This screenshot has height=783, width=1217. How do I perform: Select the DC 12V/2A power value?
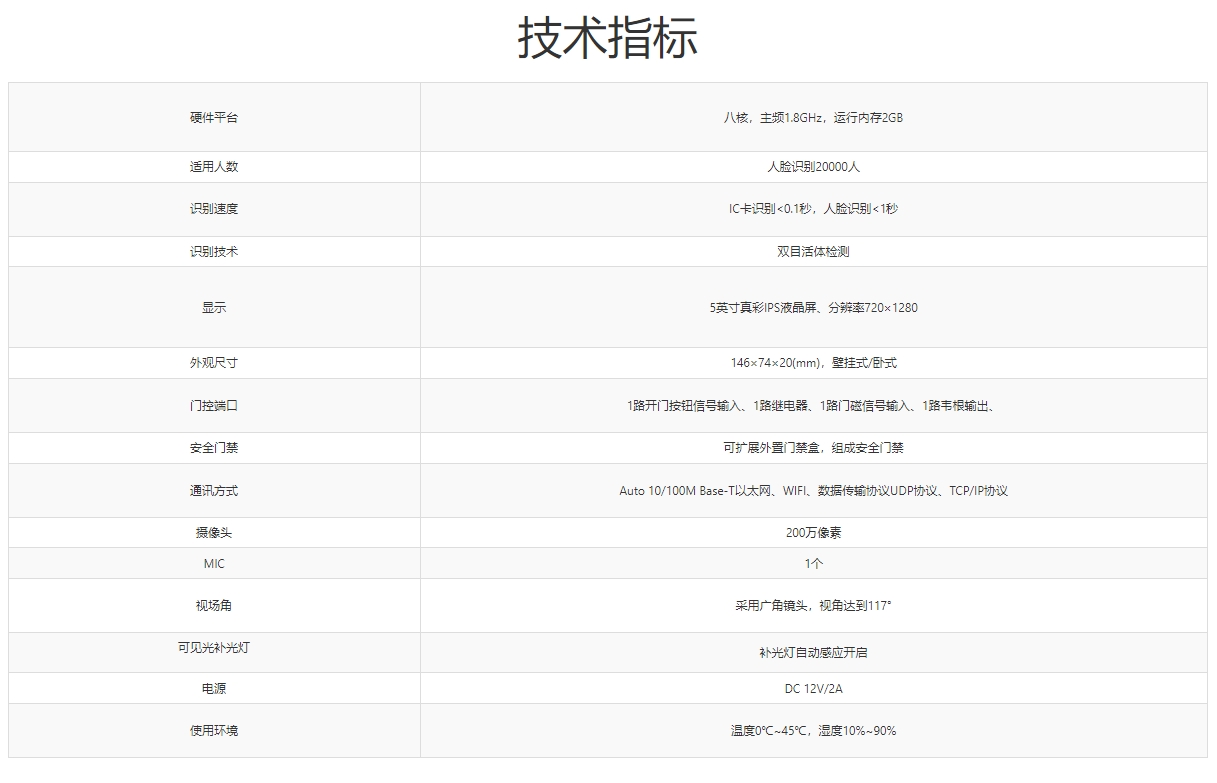pos(812,689)
